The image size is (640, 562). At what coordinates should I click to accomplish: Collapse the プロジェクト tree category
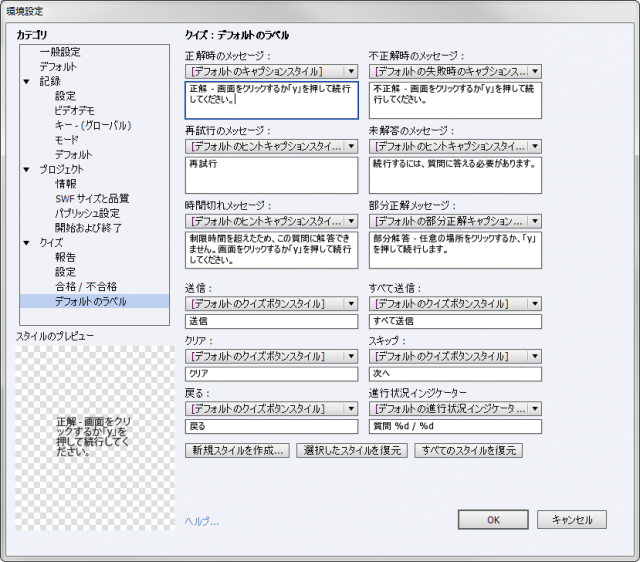point(27,169)
